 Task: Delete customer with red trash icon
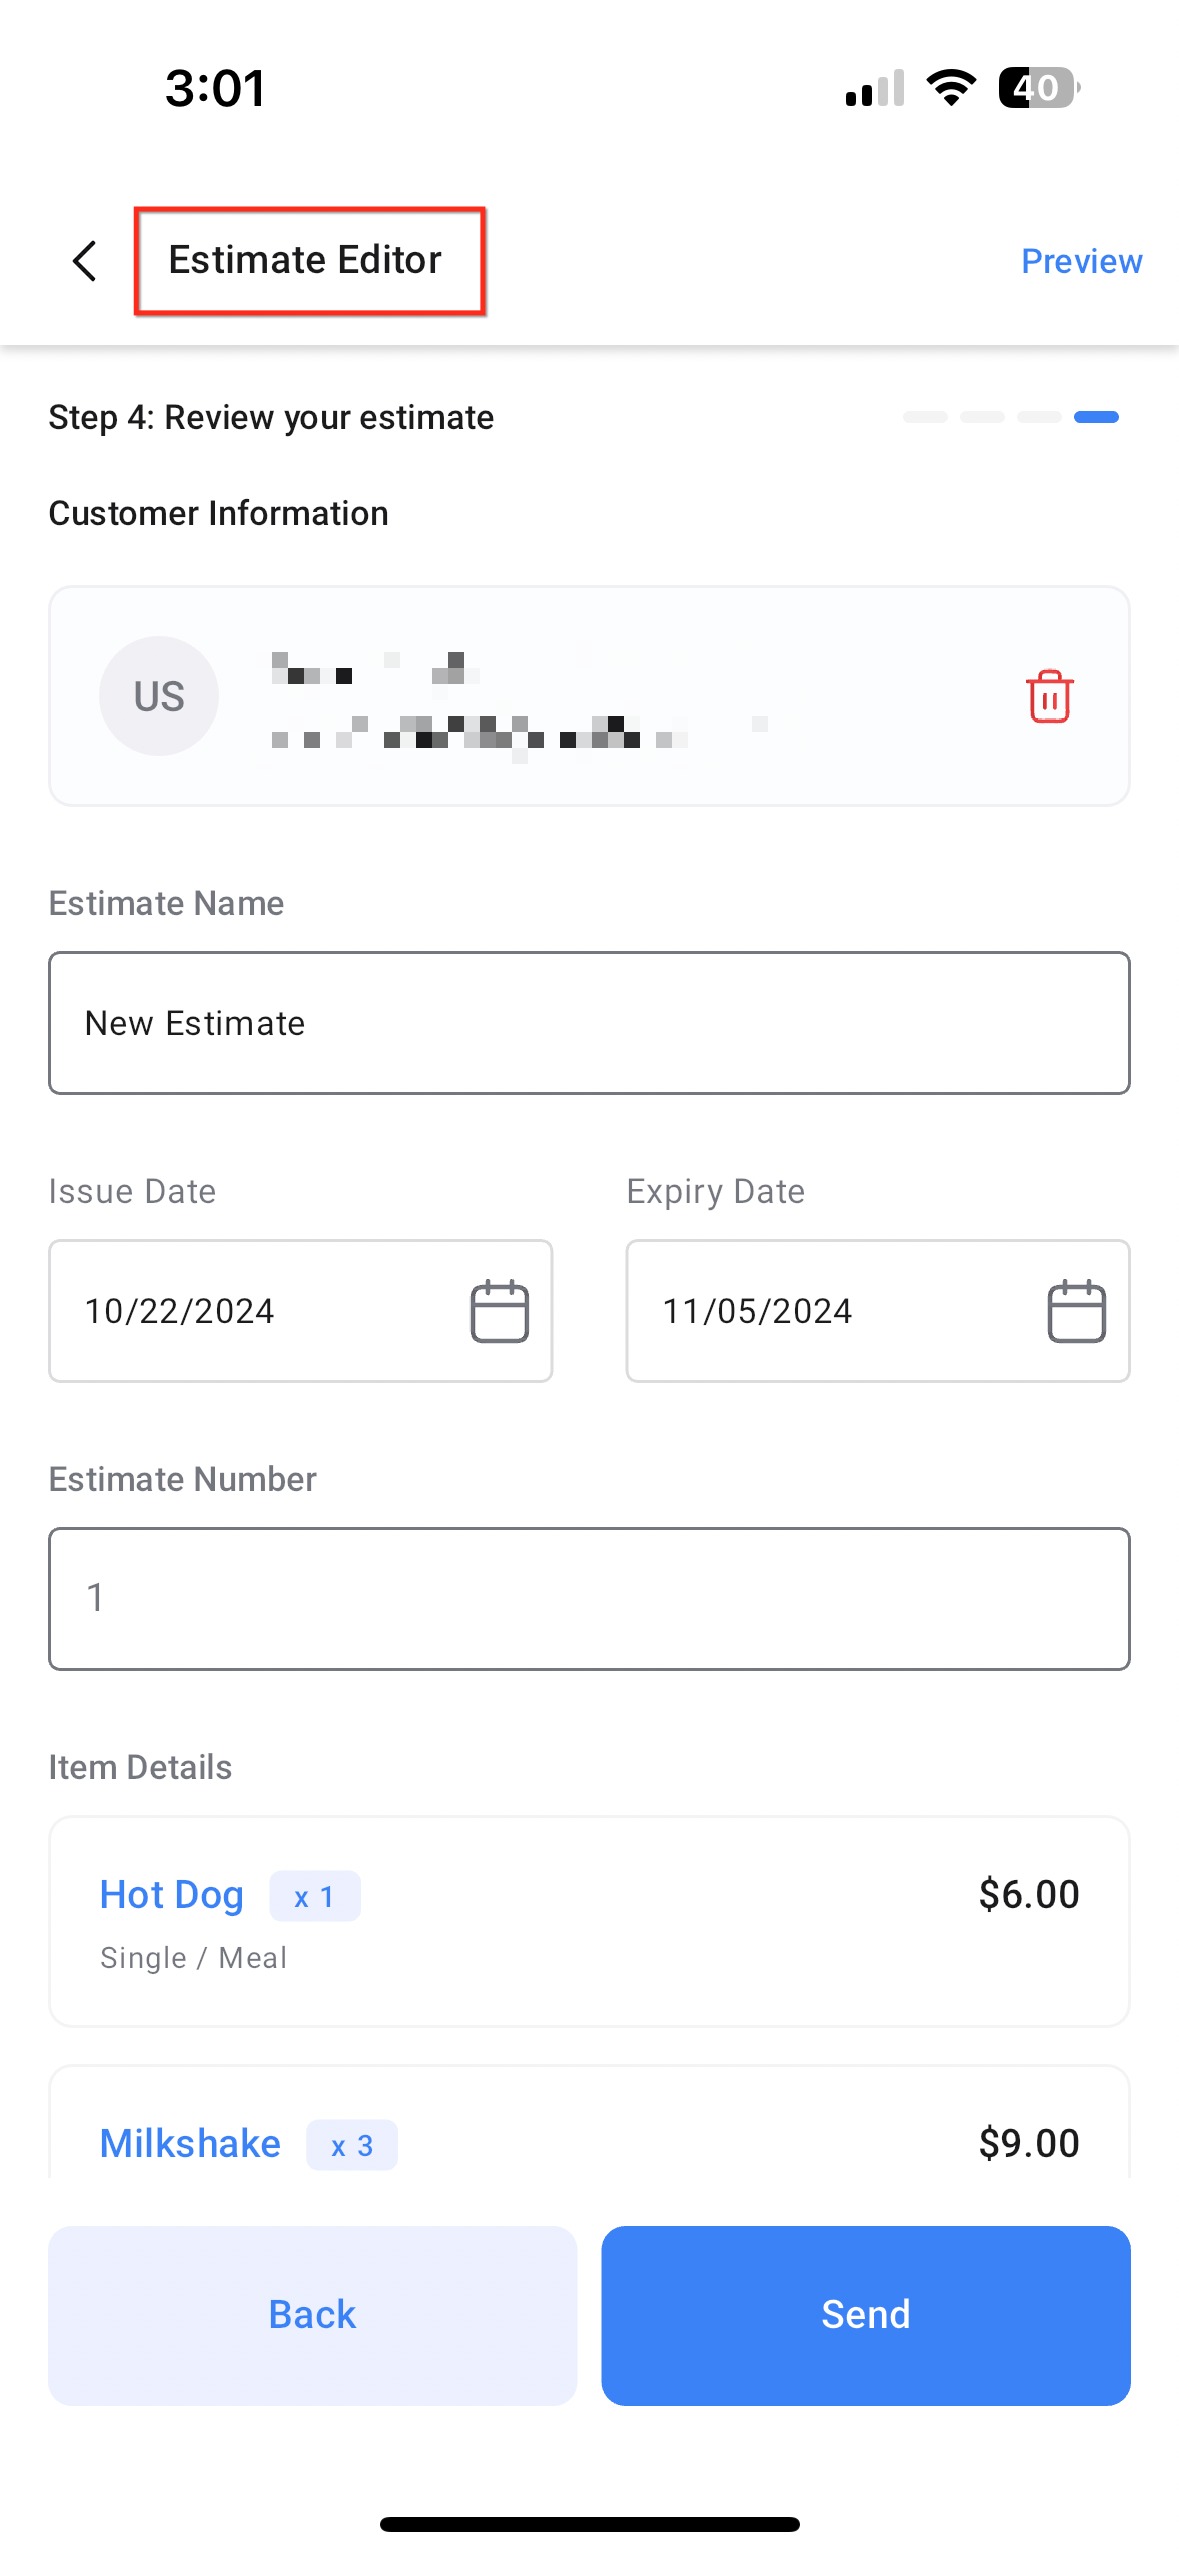pos(1049,696)
